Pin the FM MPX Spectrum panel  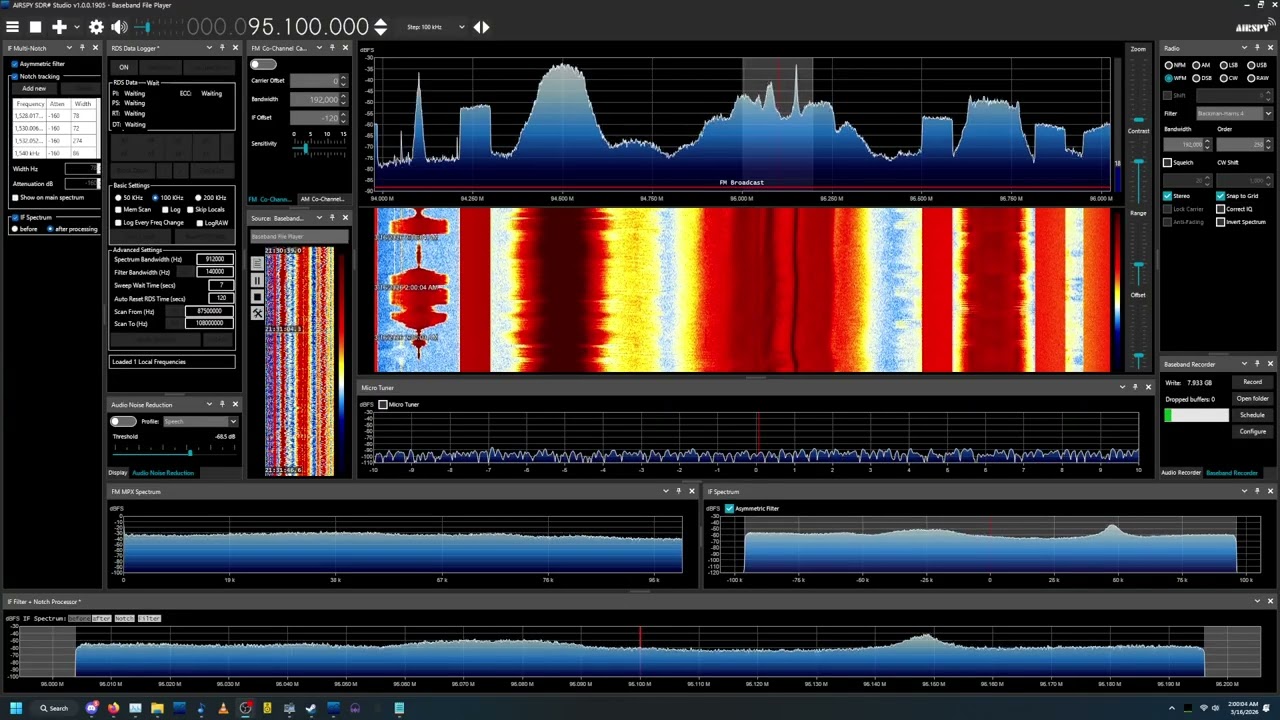[678, 491]
